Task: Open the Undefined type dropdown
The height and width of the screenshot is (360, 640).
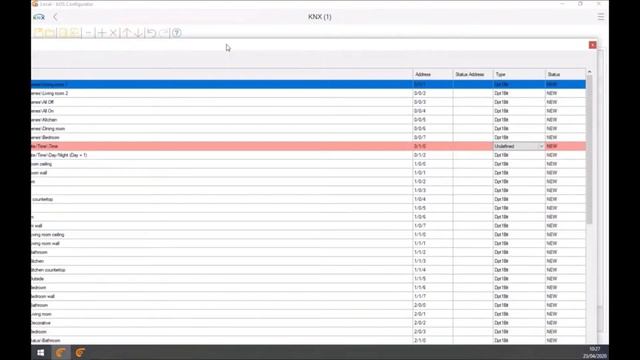Action: (x=541, y=146)
